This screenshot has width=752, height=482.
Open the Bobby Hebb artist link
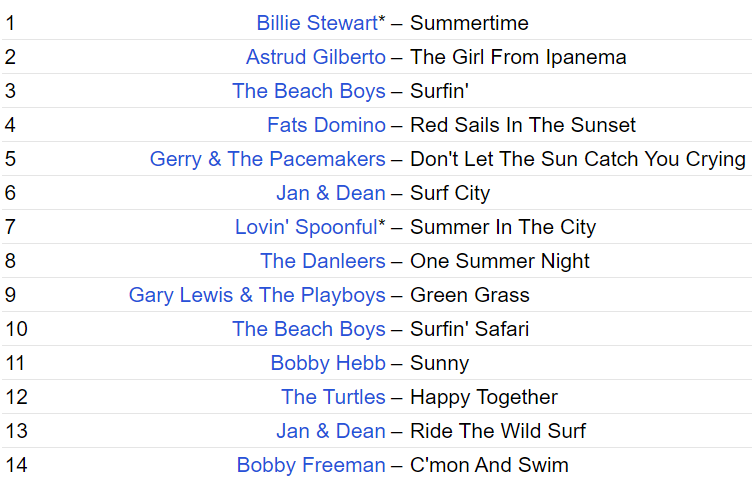point(327,363)
